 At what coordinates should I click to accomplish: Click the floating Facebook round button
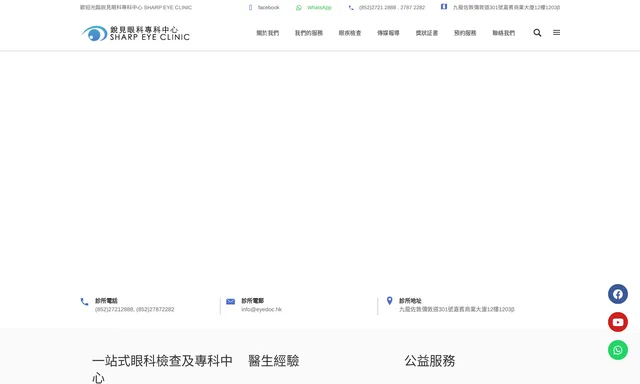pyautogui.click(x=618, y=294)
